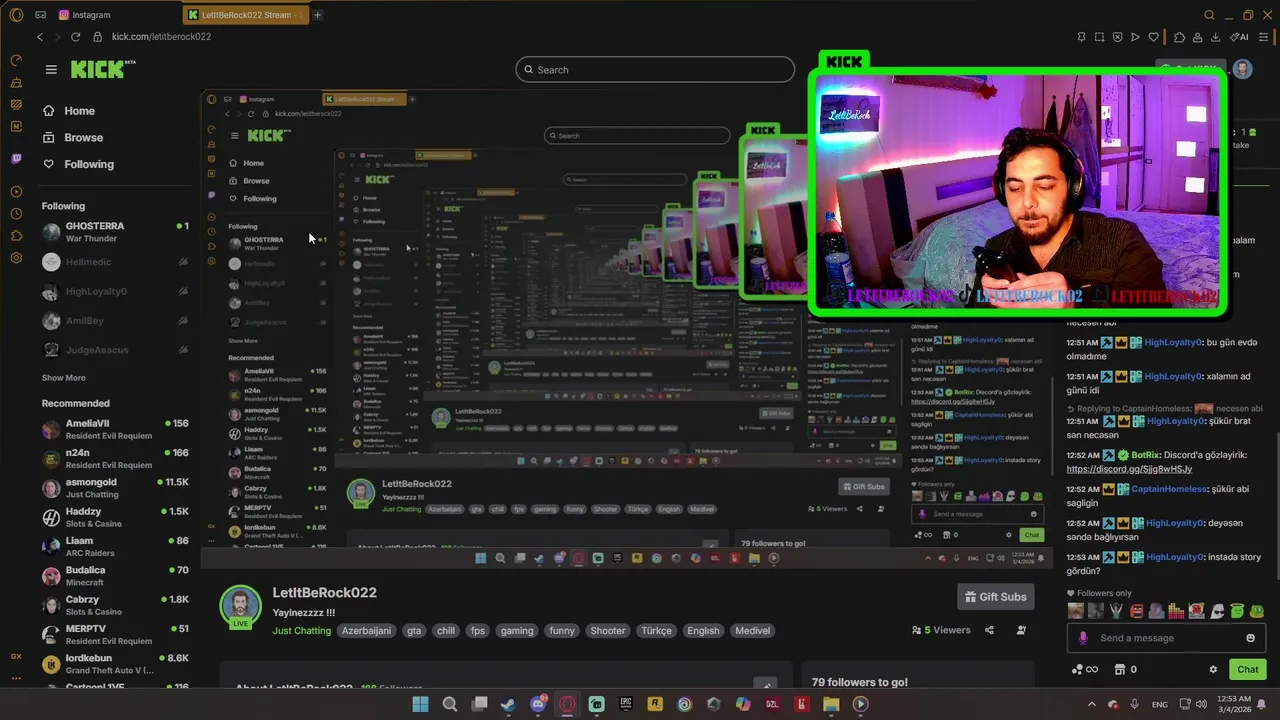Click the snapshot icon in the address bar
Image resolution: width=1280 pixels, height=720 pixels.
1099,37
